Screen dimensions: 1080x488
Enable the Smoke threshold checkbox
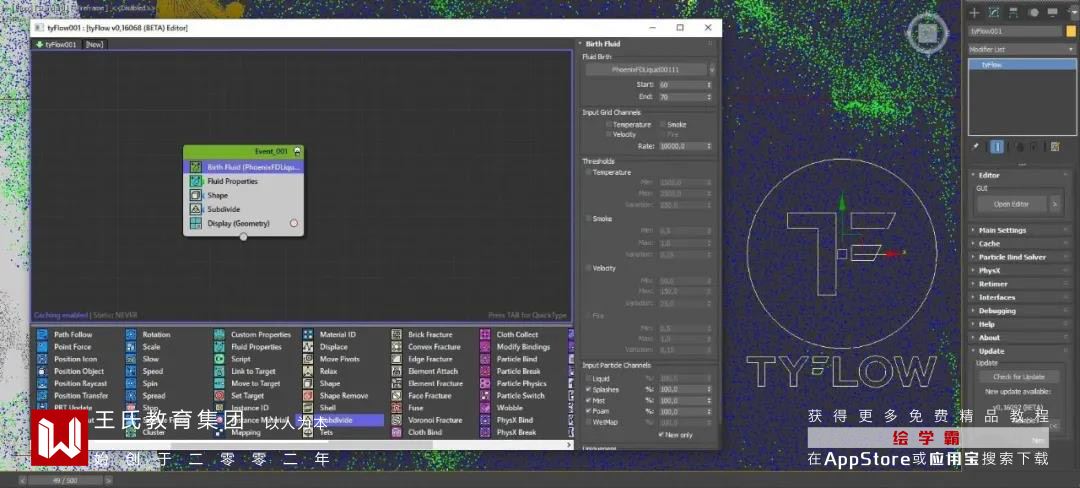pyautogui.click(x=588, y=218)
